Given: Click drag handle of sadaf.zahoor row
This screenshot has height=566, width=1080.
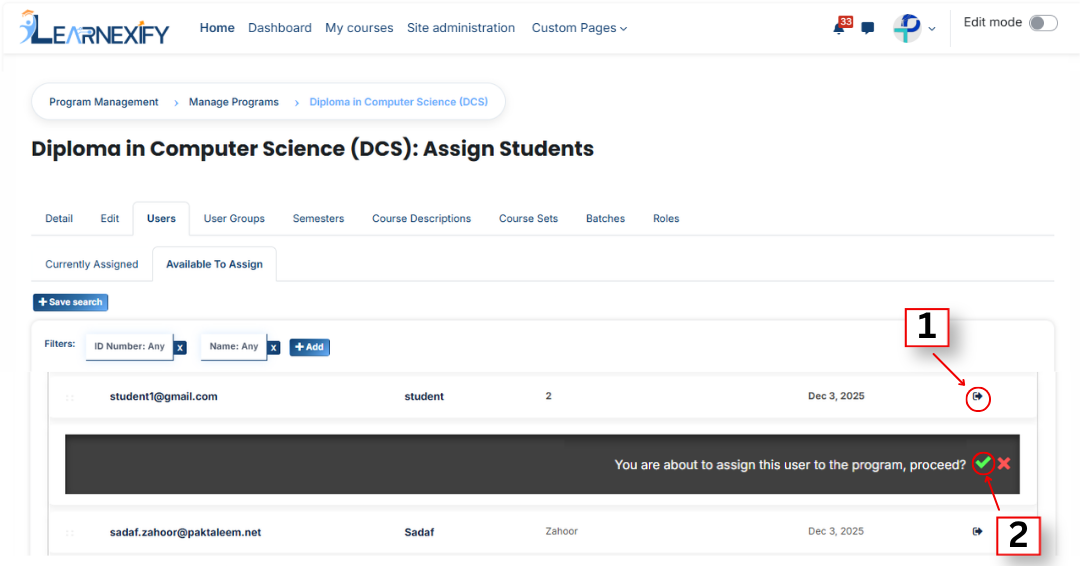Looking at the screenshot, I should 70,532.
